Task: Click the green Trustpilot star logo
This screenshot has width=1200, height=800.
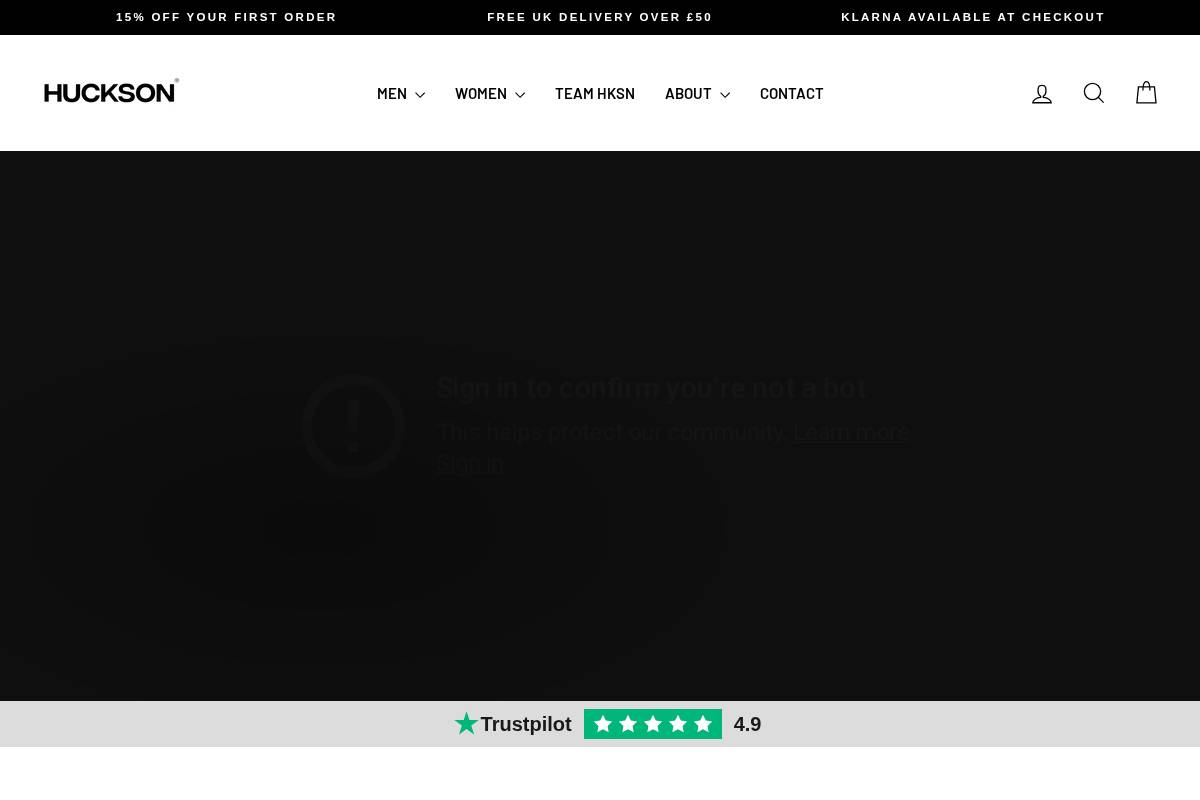Action: pyautogui.click(x=466, y=724)
